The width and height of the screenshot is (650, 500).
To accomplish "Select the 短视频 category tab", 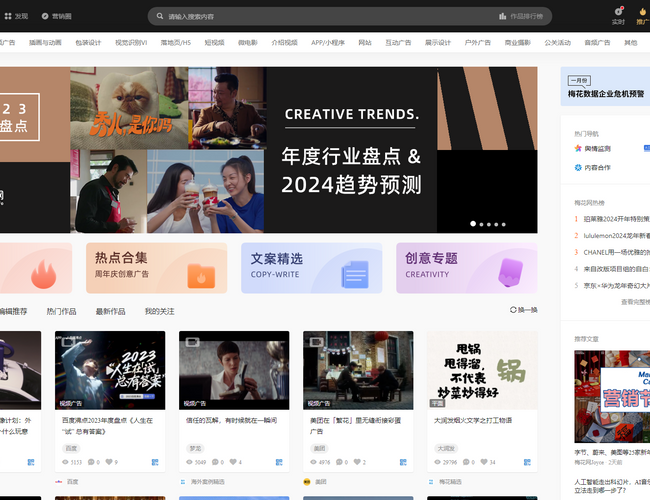I will (214, 43).
